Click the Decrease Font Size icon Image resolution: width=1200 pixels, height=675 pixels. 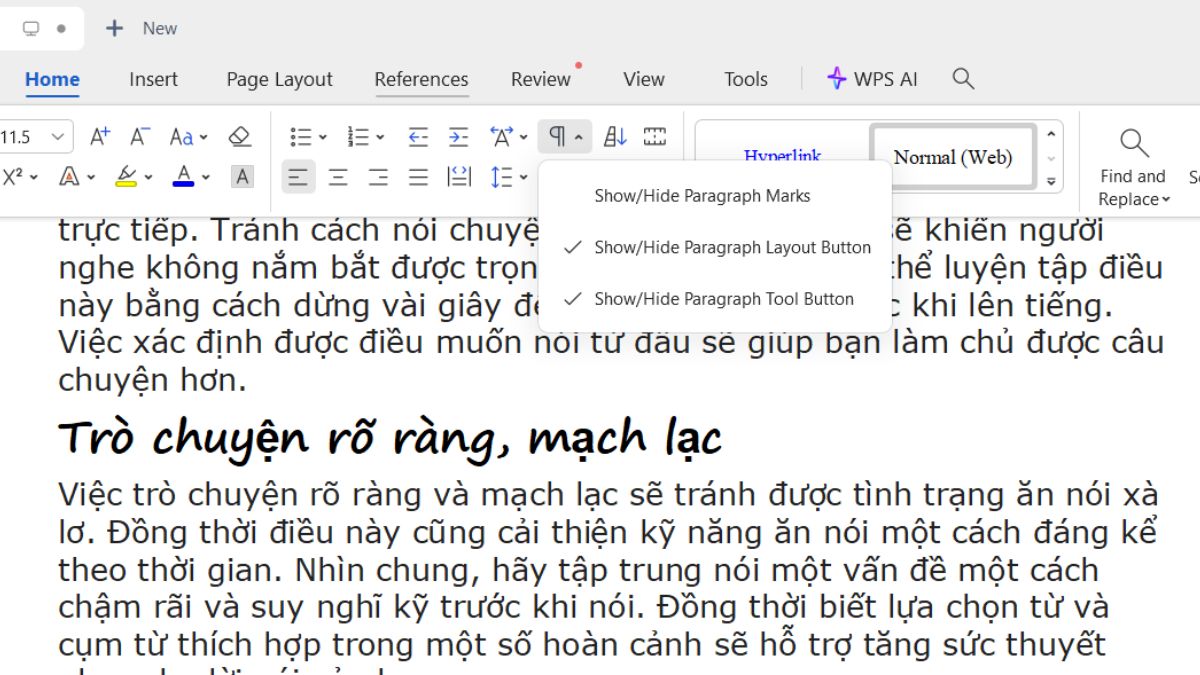pos(140,136)
